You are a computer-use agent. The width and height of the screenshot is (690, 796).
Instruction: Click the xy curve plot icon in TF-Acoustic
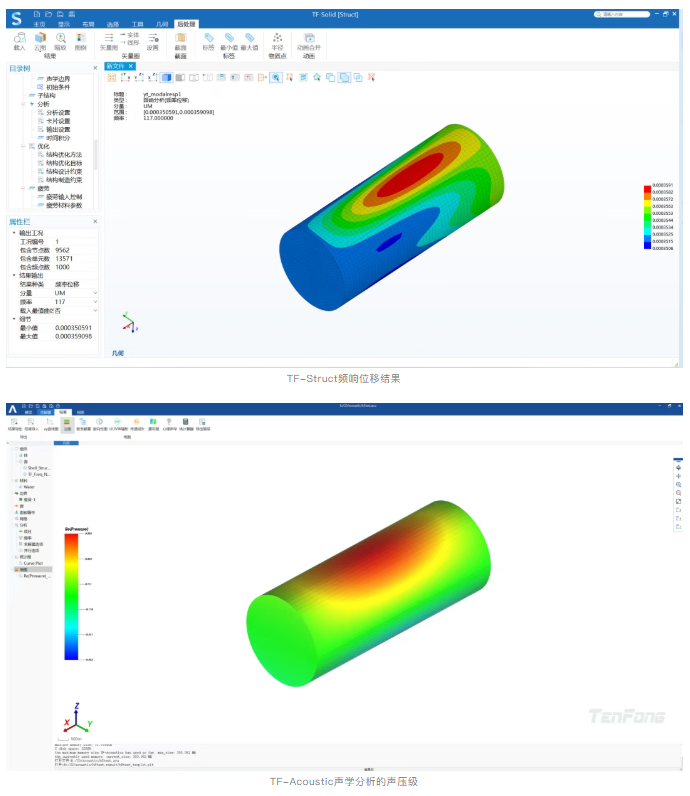[50, 424]
